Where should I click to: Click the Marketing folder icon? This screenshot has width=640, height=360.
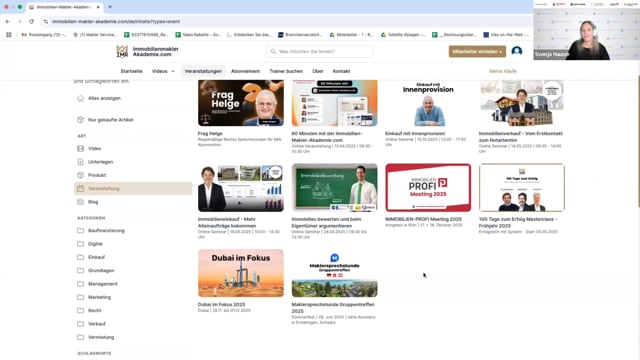click(80, 297)
